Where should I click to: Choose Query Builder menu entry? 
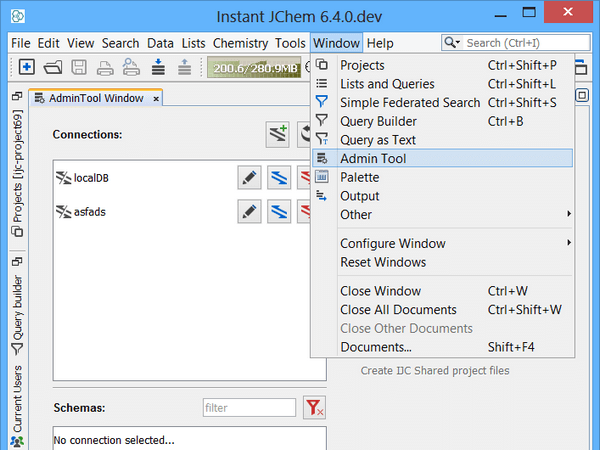click(378, 122)
